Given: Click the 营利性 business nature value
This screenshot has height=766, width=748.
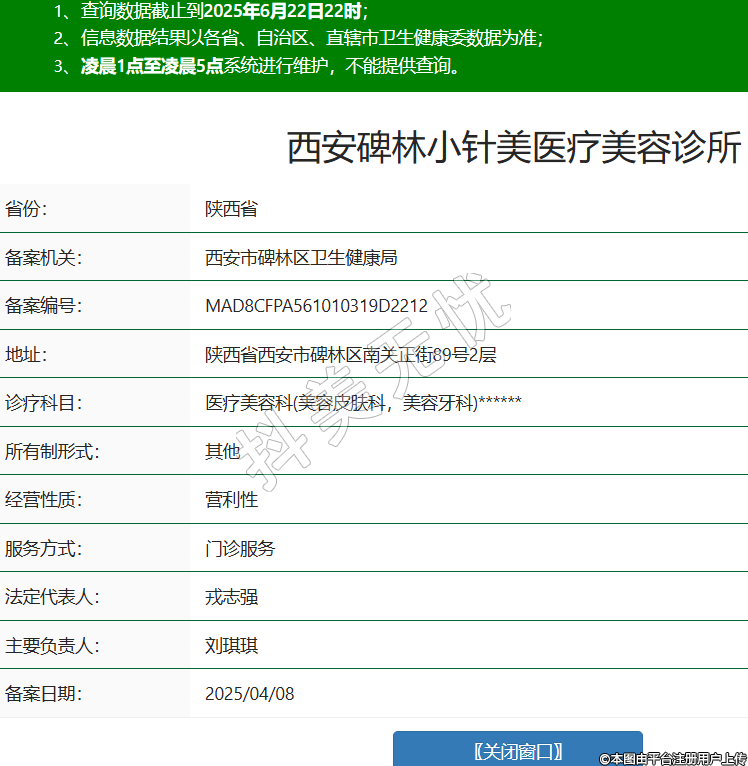Looking at the screenshot, I should tap(231, 500).
